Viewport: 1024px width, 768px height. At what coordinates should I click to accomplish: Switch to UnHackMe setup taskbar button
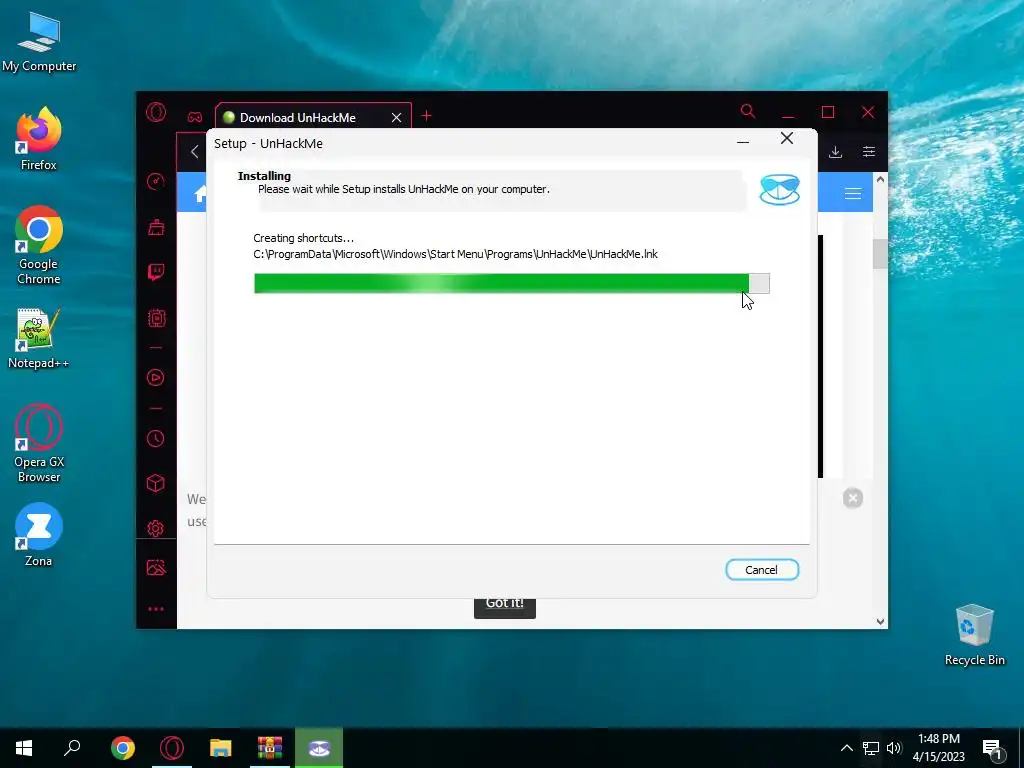click(319, 748)
